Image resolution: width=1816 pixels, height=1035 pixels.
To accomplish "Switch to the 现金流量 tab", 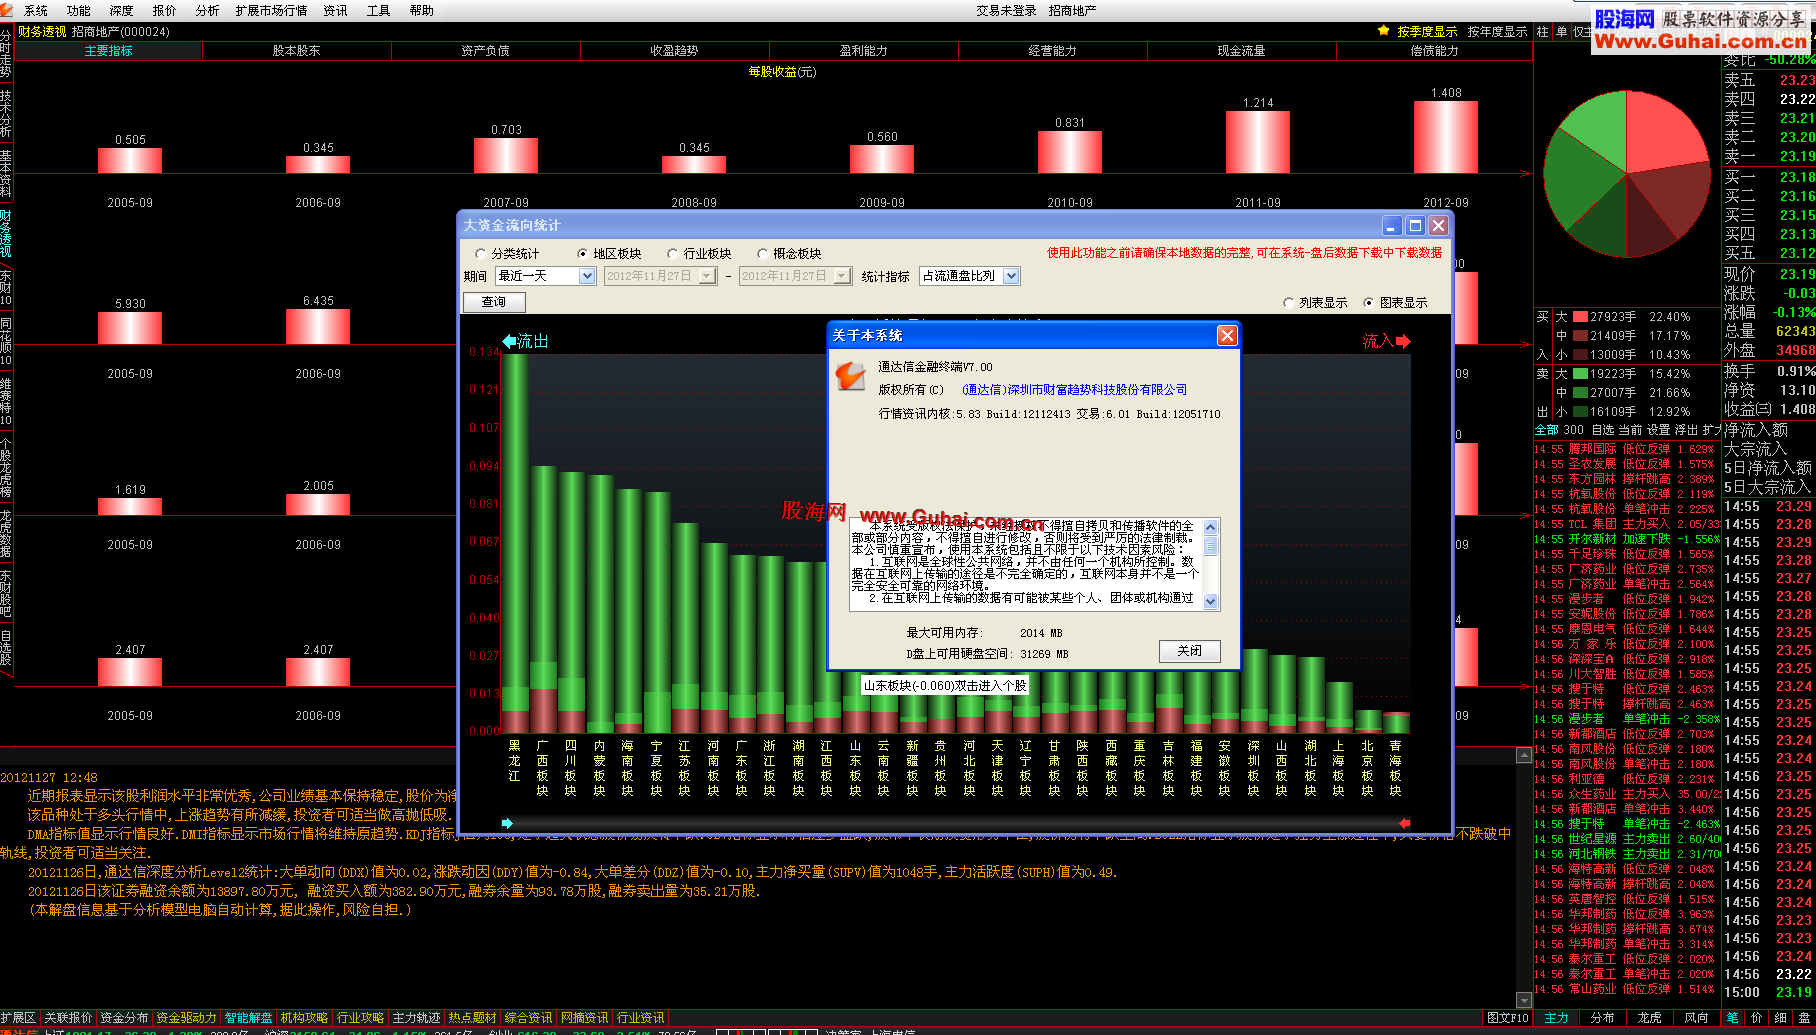I will (1241, 51).
